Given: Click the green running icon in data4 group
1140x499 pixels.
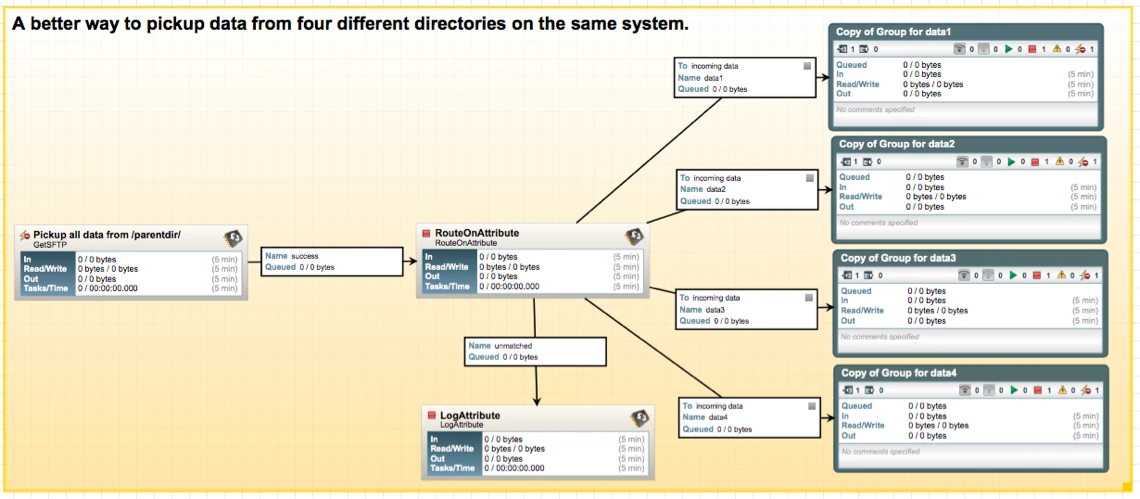Looking at the screenshot, I should coord(1013,391).
